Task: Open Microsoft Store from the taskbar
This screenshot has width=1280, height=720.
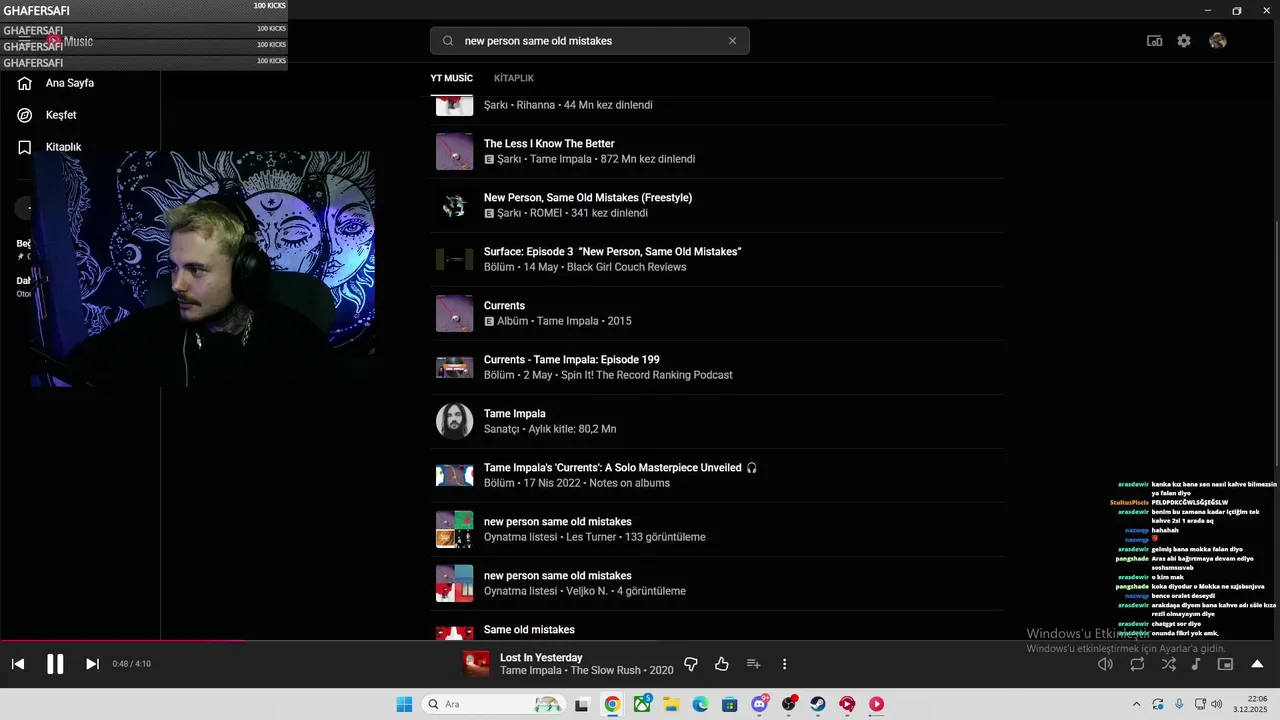Action: point(729,704)
